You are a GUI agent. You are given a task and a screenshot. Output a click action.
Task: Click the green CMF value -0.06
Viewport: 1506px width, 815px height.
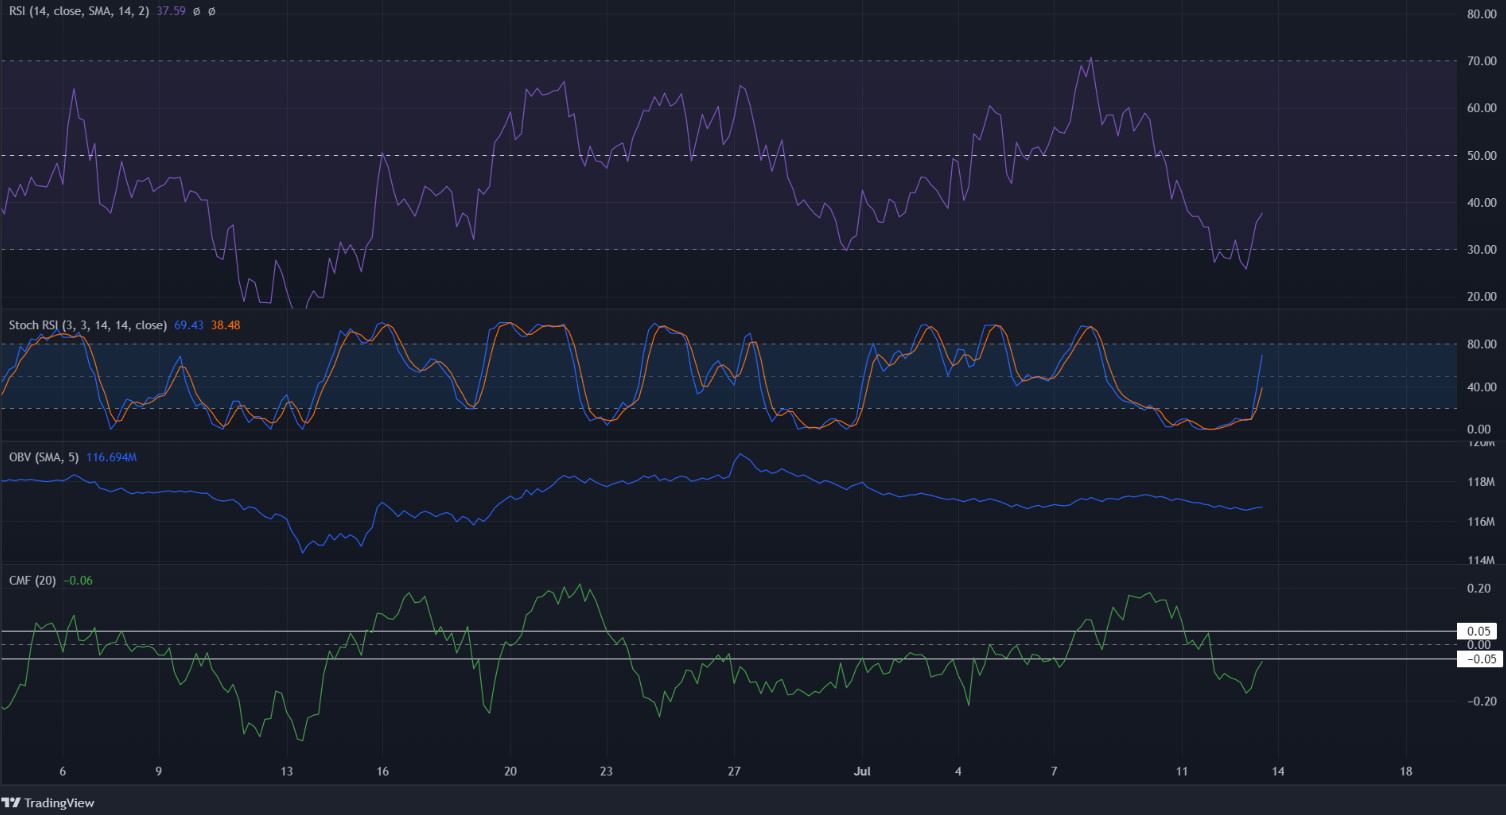(77, 580)
